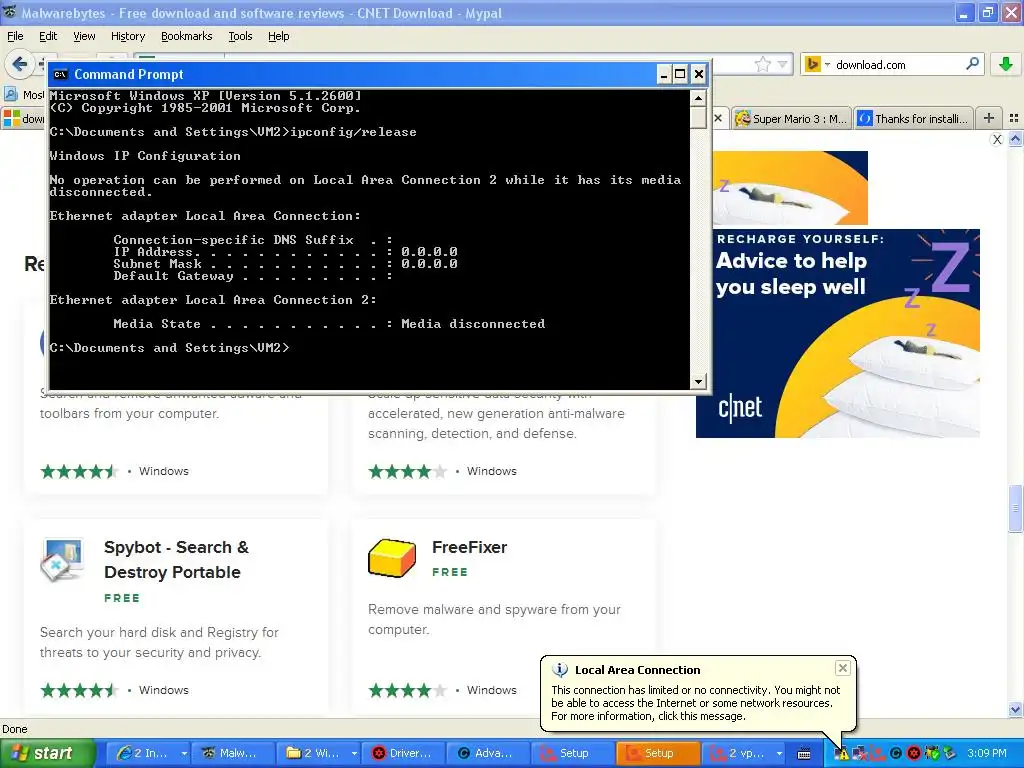The width and height of the screenshot is (1024, 768).
Task: Click the search magnifier icon in search box
Action: [x=972, y=63]
